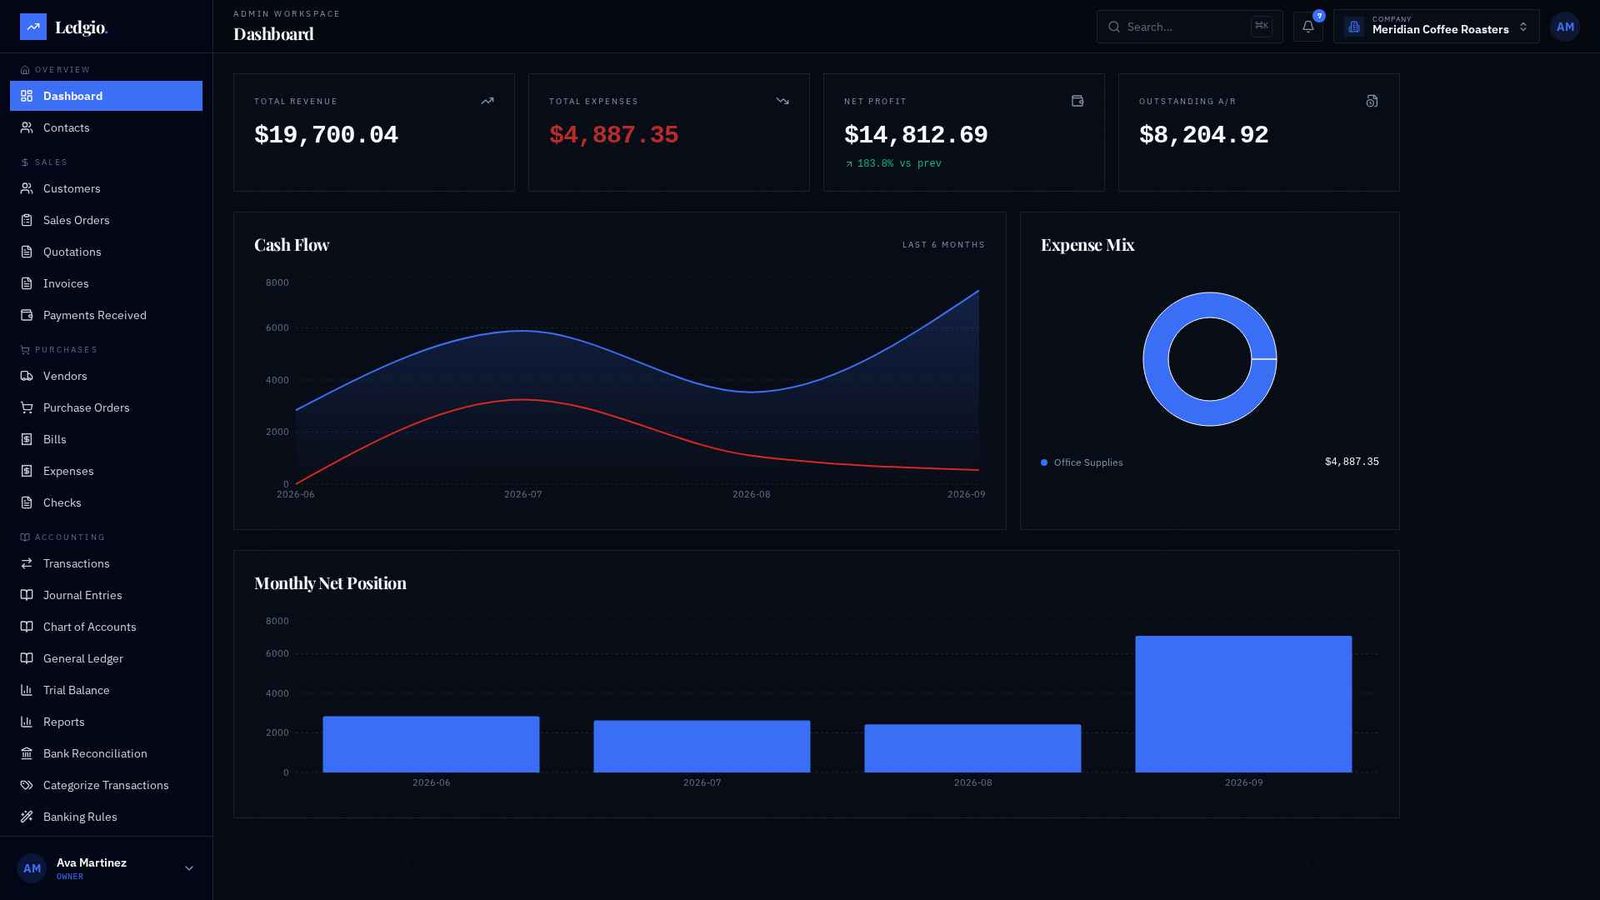Click the Banking Rules wand icon

(x=27, y=817)
